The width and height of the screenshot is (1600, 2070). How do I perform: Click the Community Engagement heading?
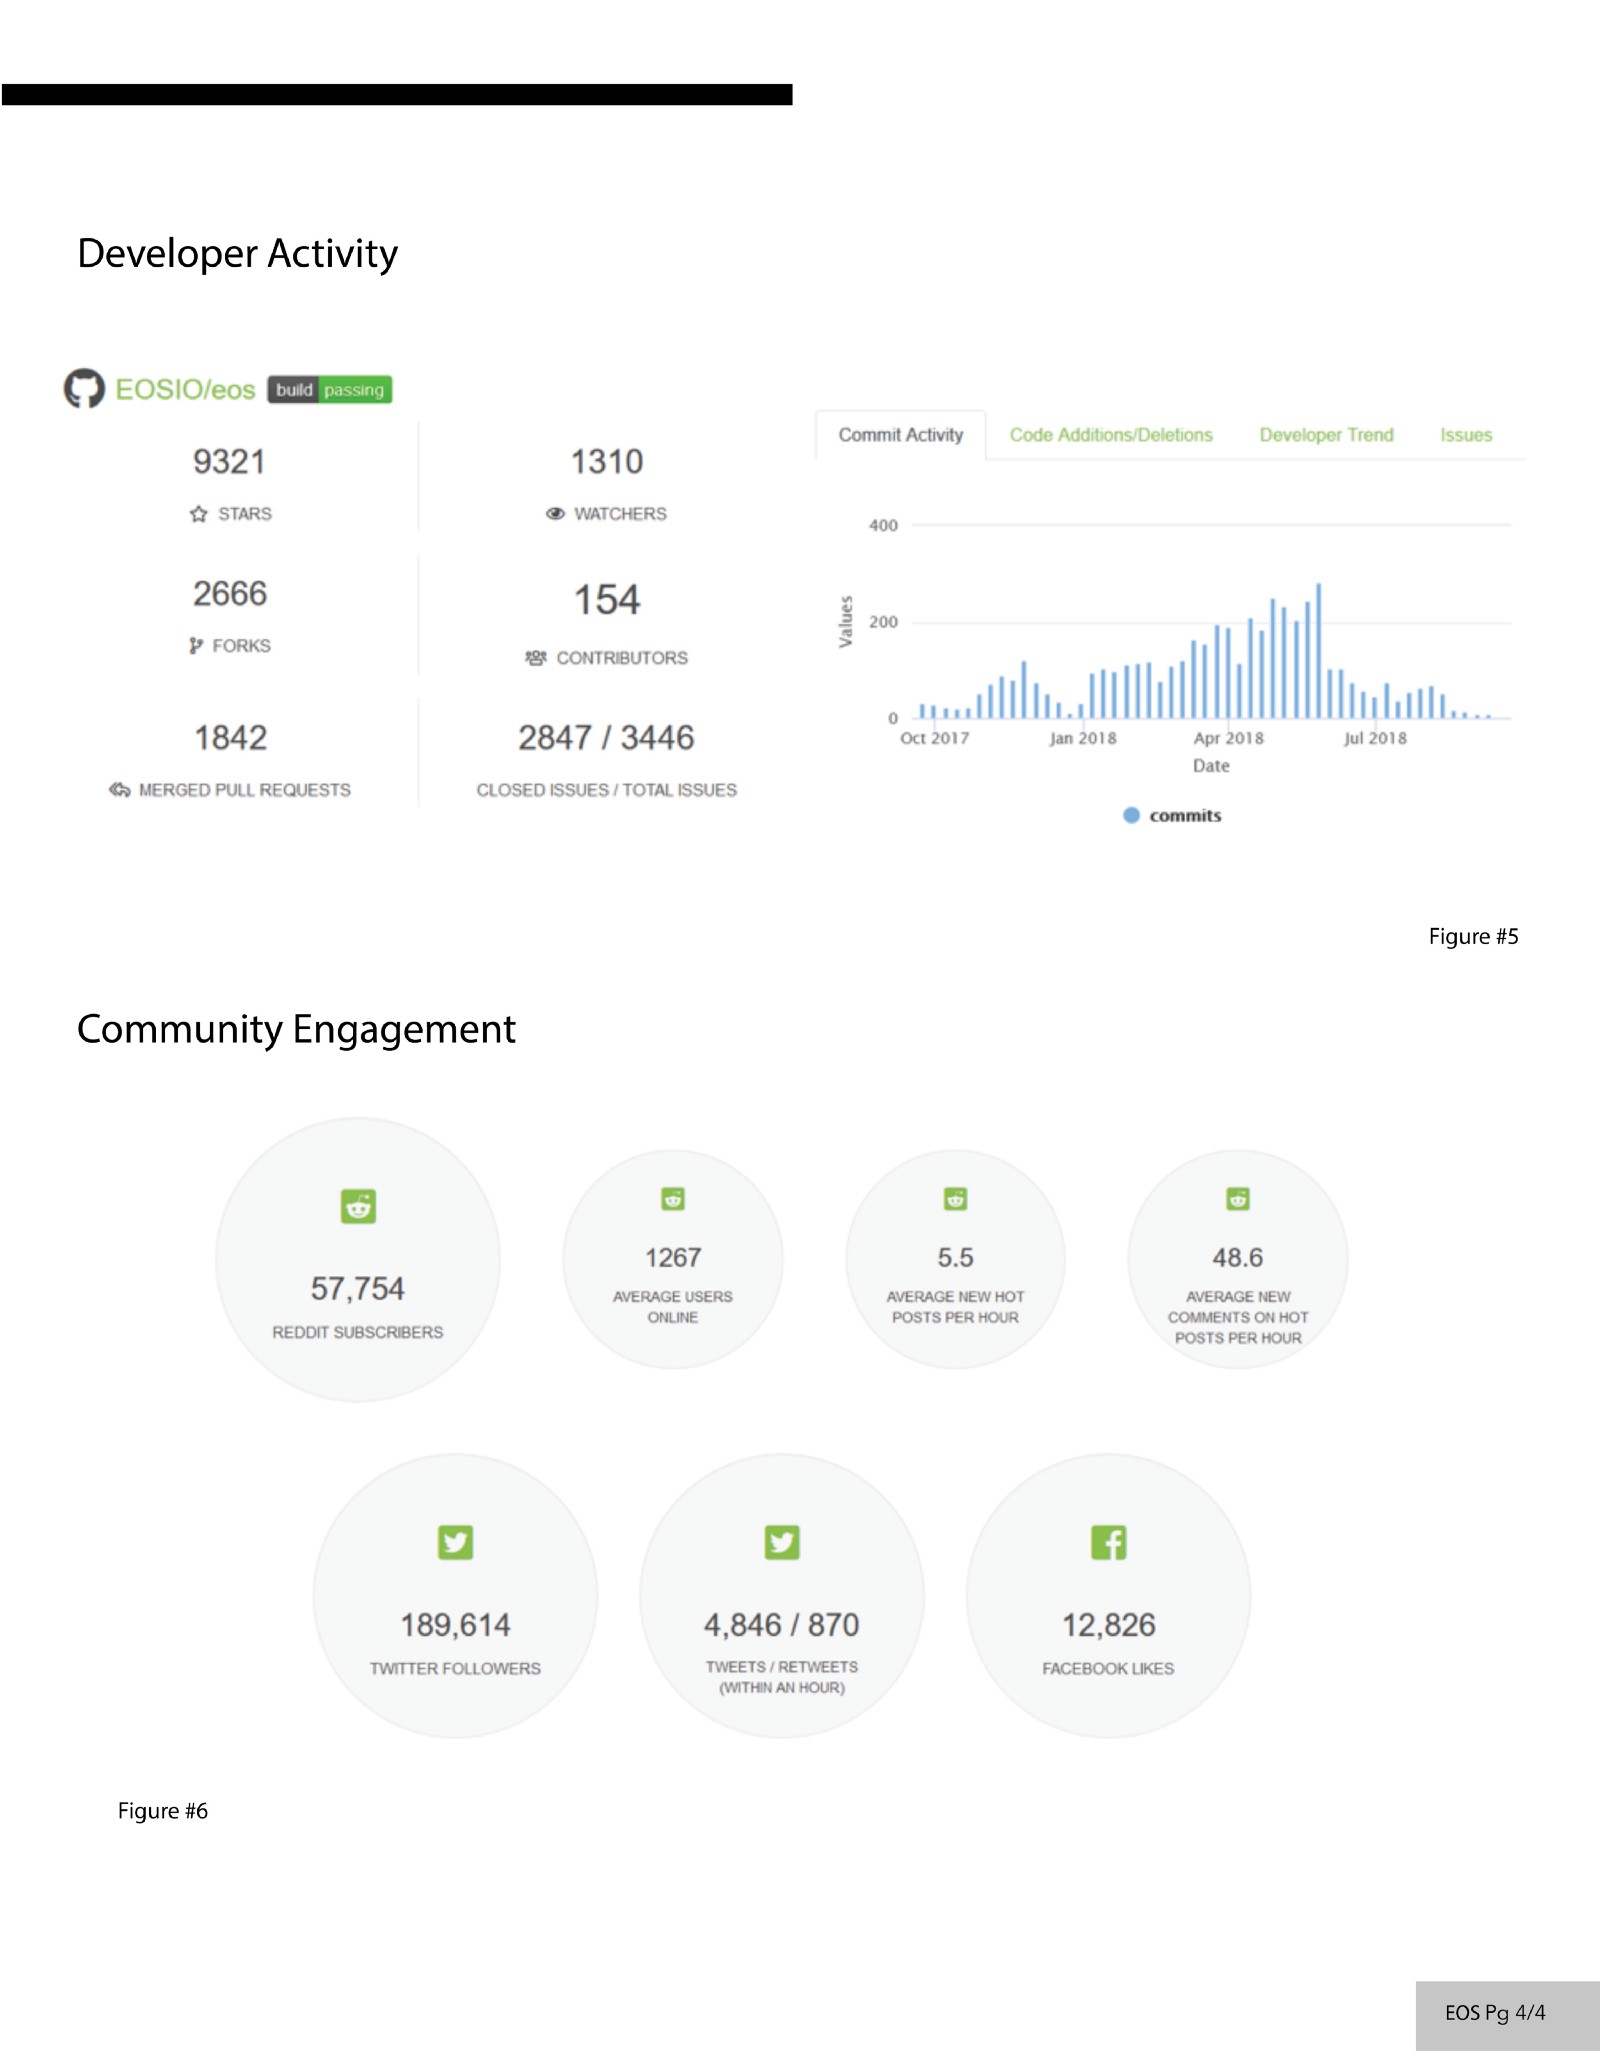(x=296, y=1030)
